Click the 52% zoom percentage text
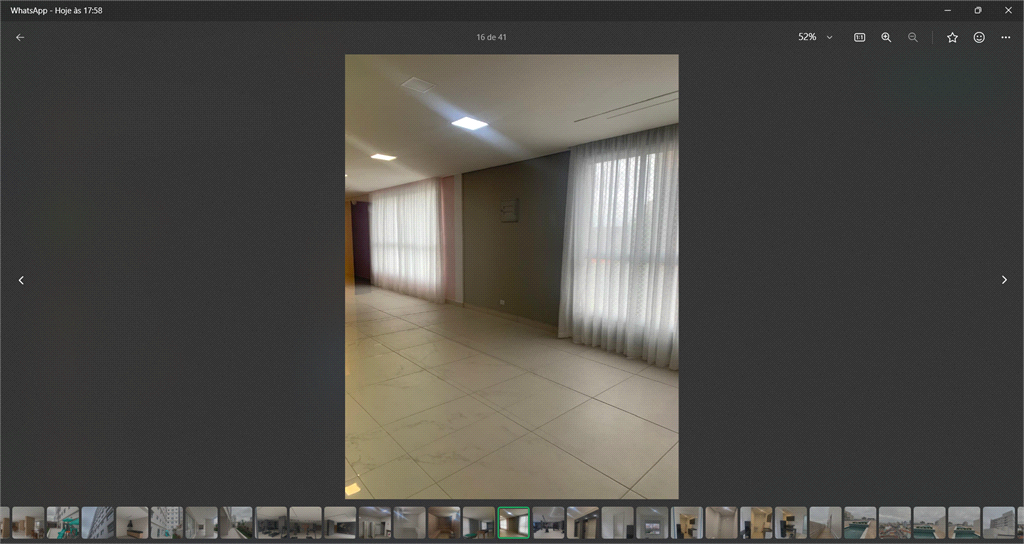 click(807, 37)
